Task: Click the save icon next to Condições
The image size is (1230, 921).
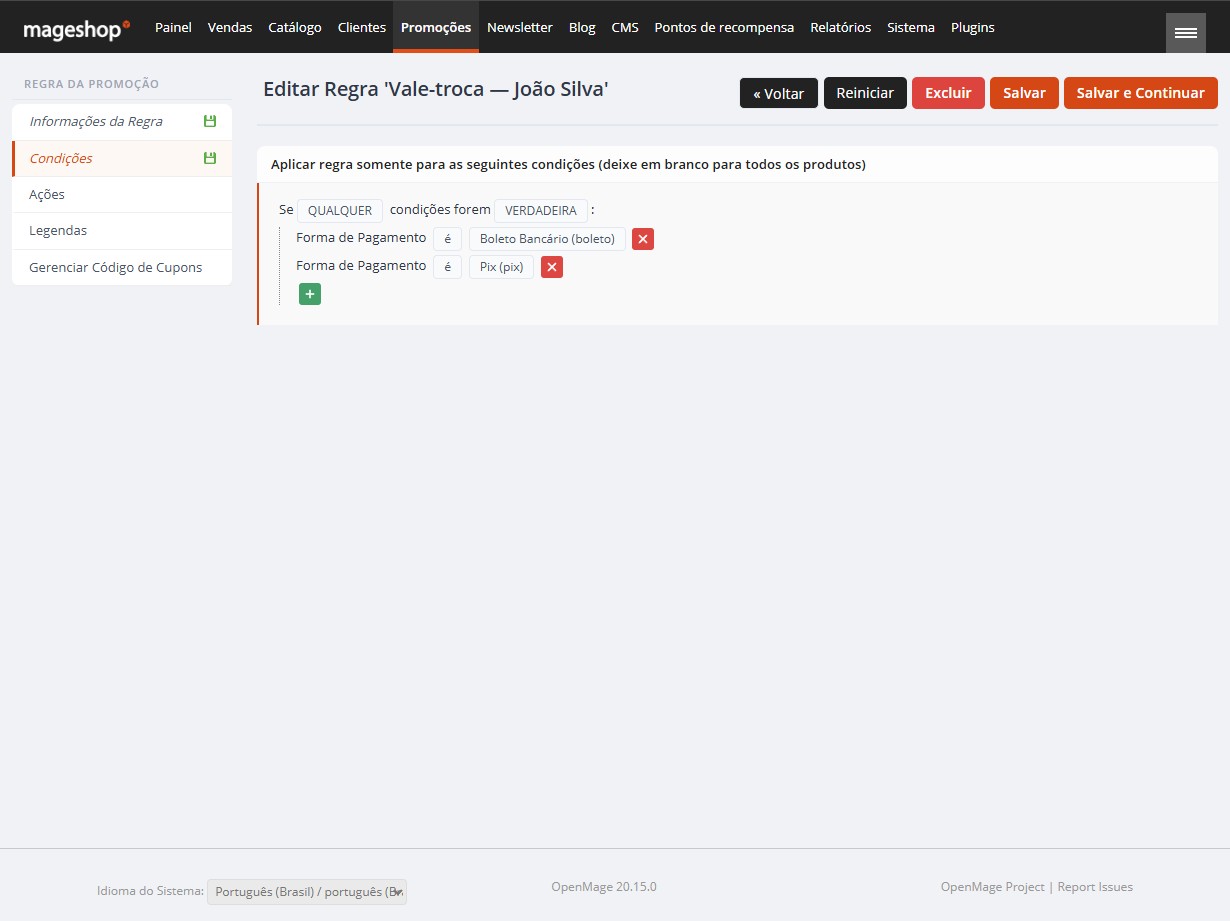Action: coord(209,158)
